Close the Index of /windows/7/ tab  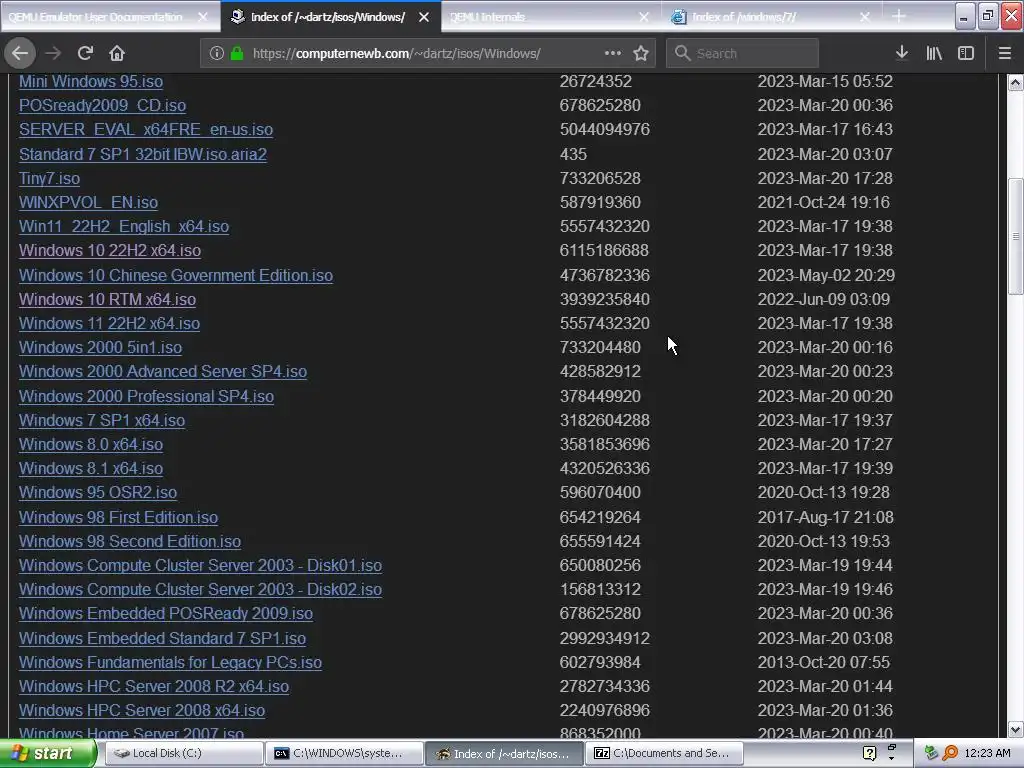pos(865,17)
